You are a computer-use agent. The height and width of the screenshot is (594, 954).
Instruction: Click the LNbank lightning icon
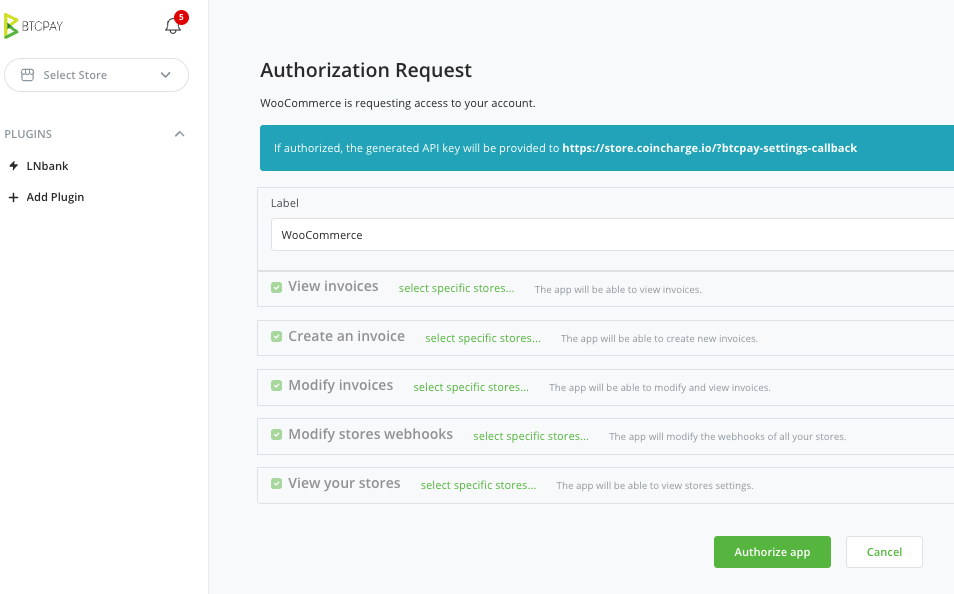pyautogui.click(x=13, y=166)
